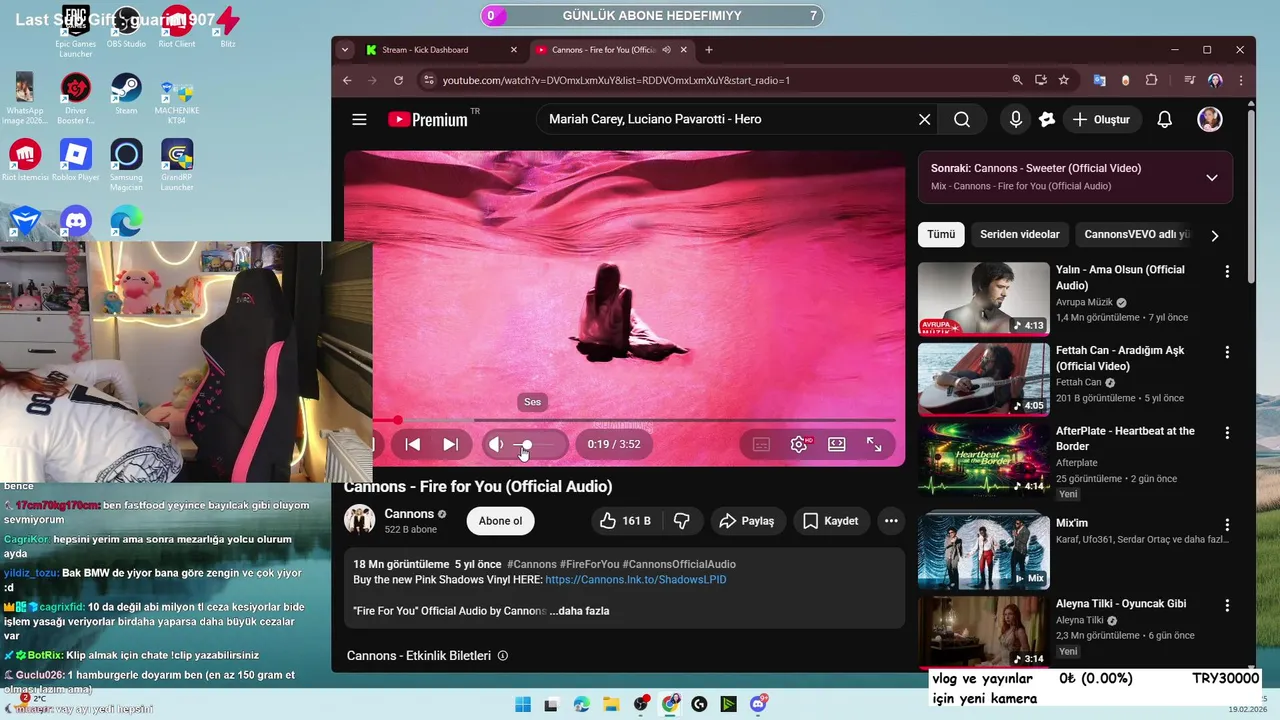Start voice search with the microphone

click(x=1016, y=120)
